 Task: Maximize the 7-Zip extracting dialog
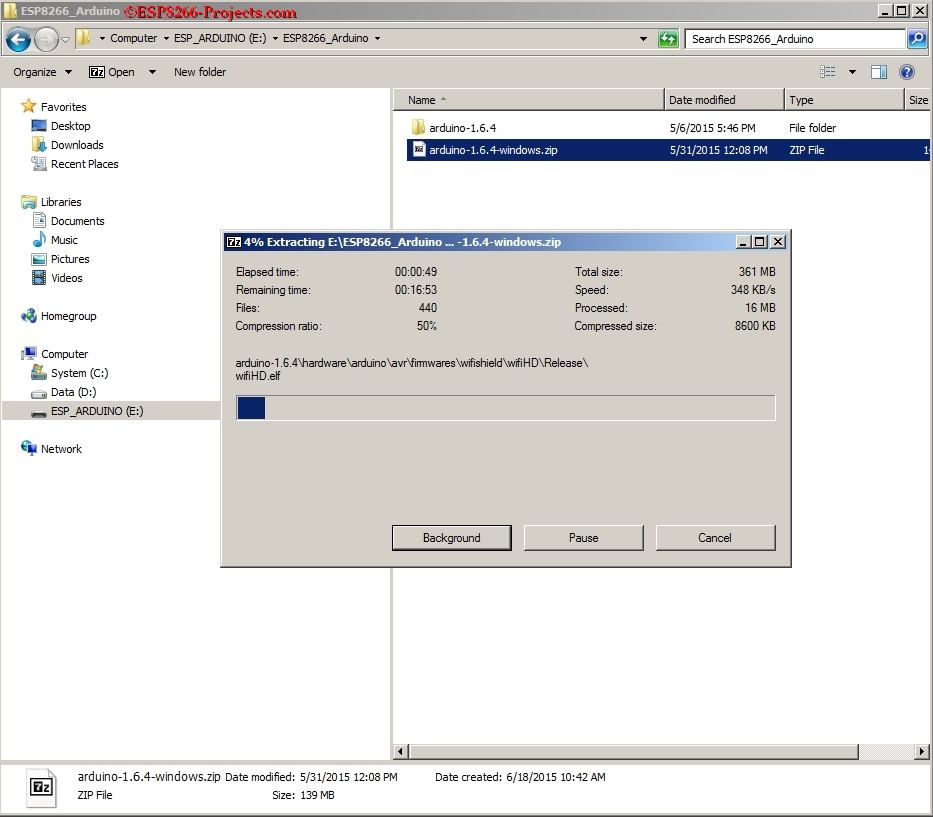[759, 242]
